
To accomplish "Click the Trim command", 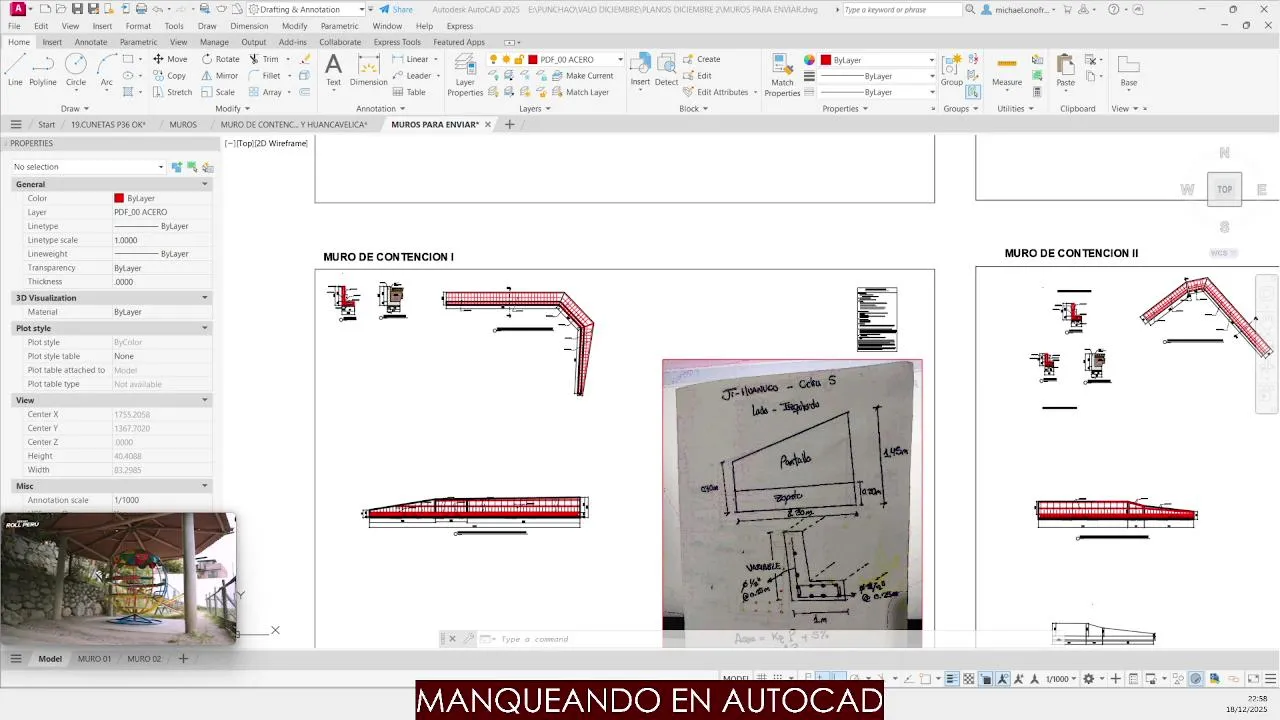I will [264, 59].
